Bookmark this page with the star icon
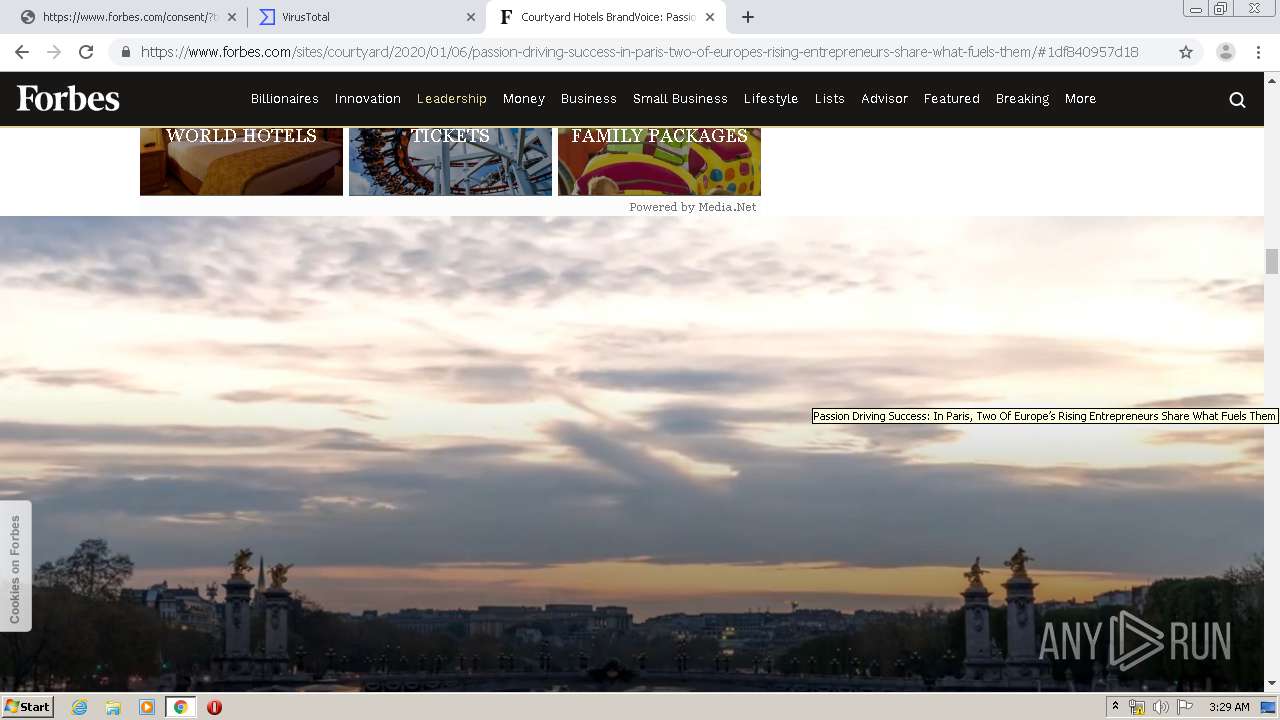1280x720 pixels. click(1186, 52)
